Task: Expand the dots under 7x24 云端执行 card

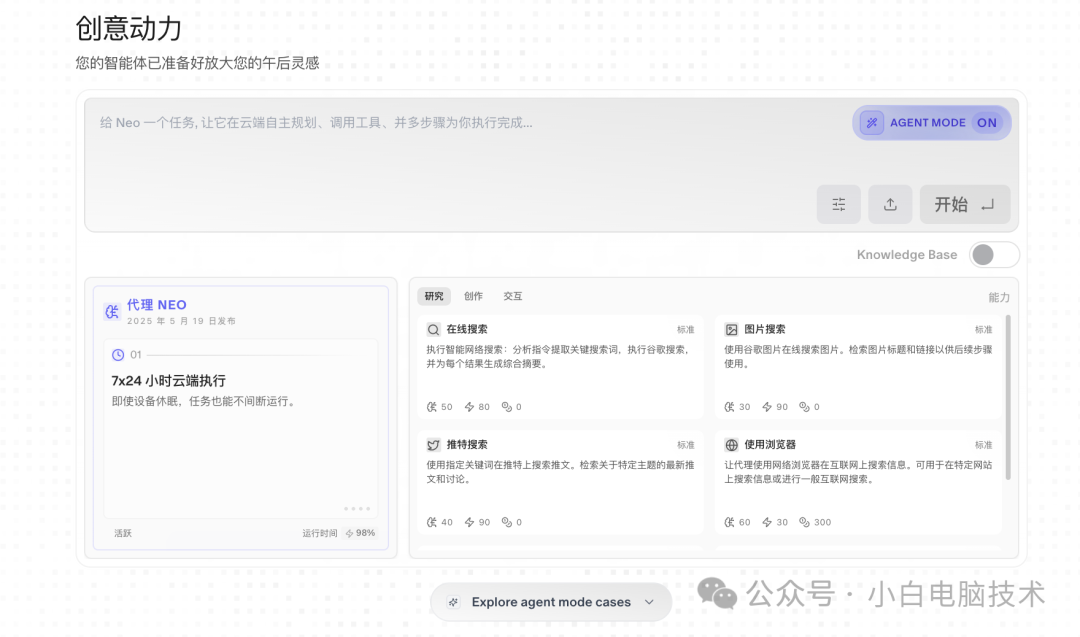Action: pos(355,508)
